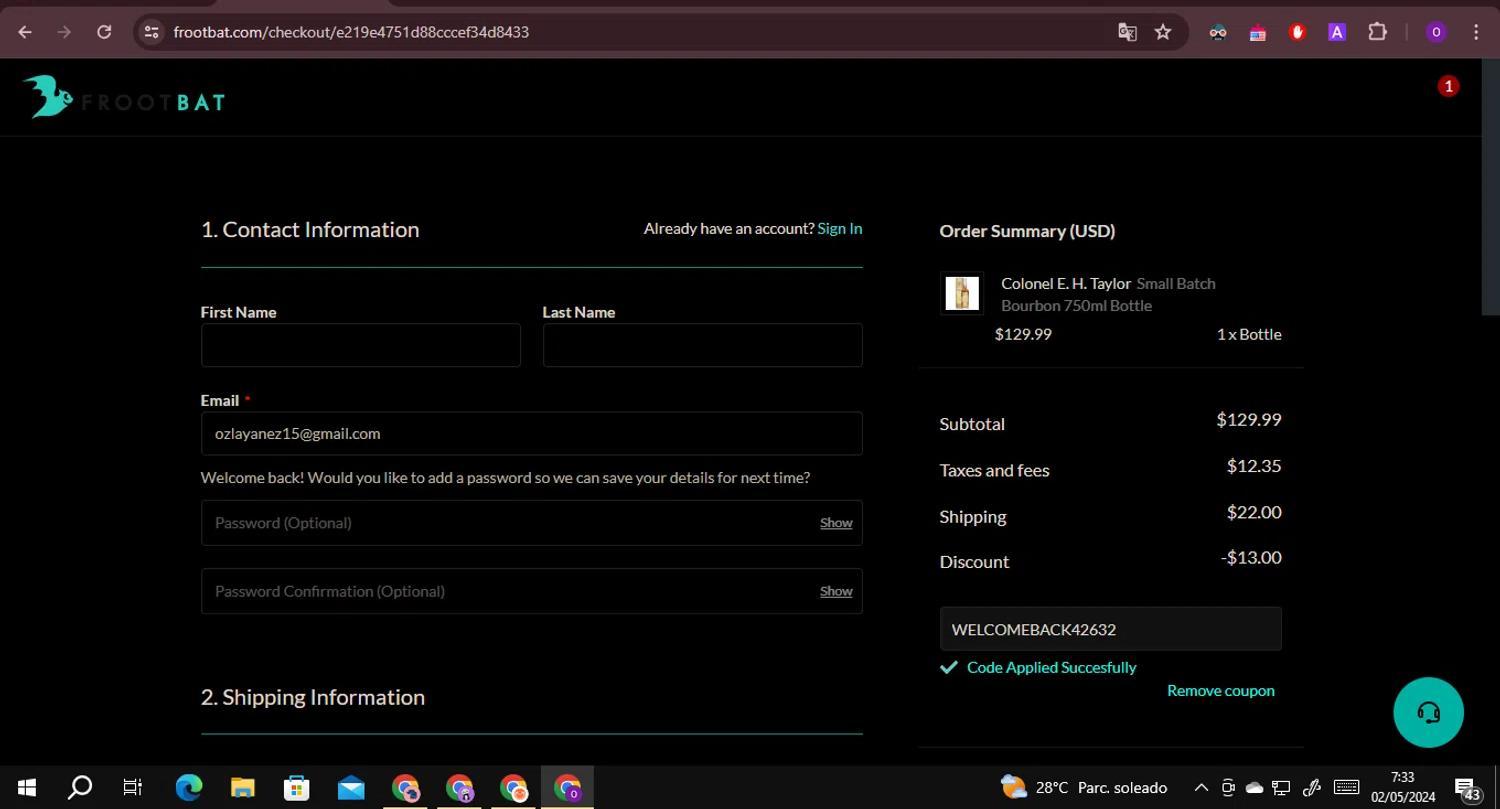
Task: Reload the checkout page
Action: coord(104,32)
